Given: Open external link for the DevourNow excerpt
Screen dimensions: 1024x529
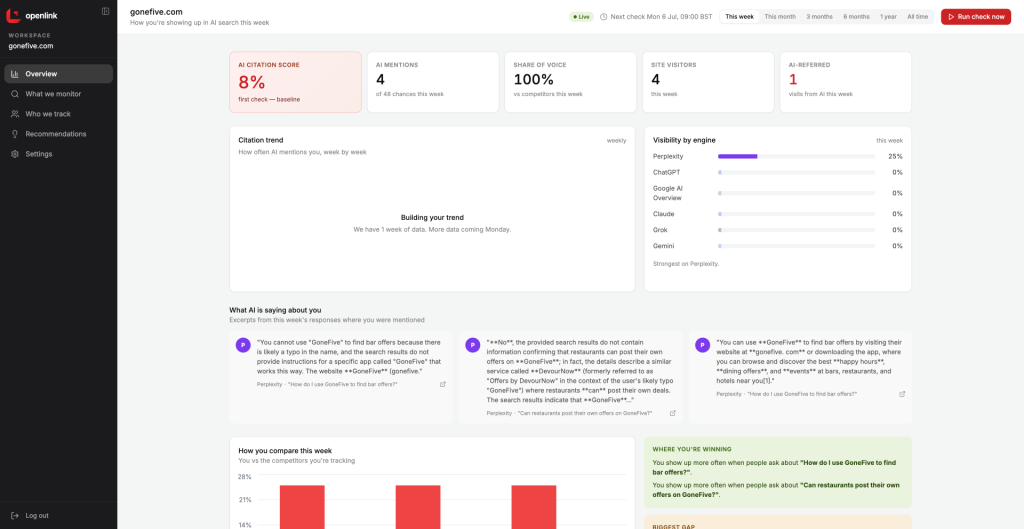Looking at the screenshot, I should pyautogui.click(x=673, y=413).
